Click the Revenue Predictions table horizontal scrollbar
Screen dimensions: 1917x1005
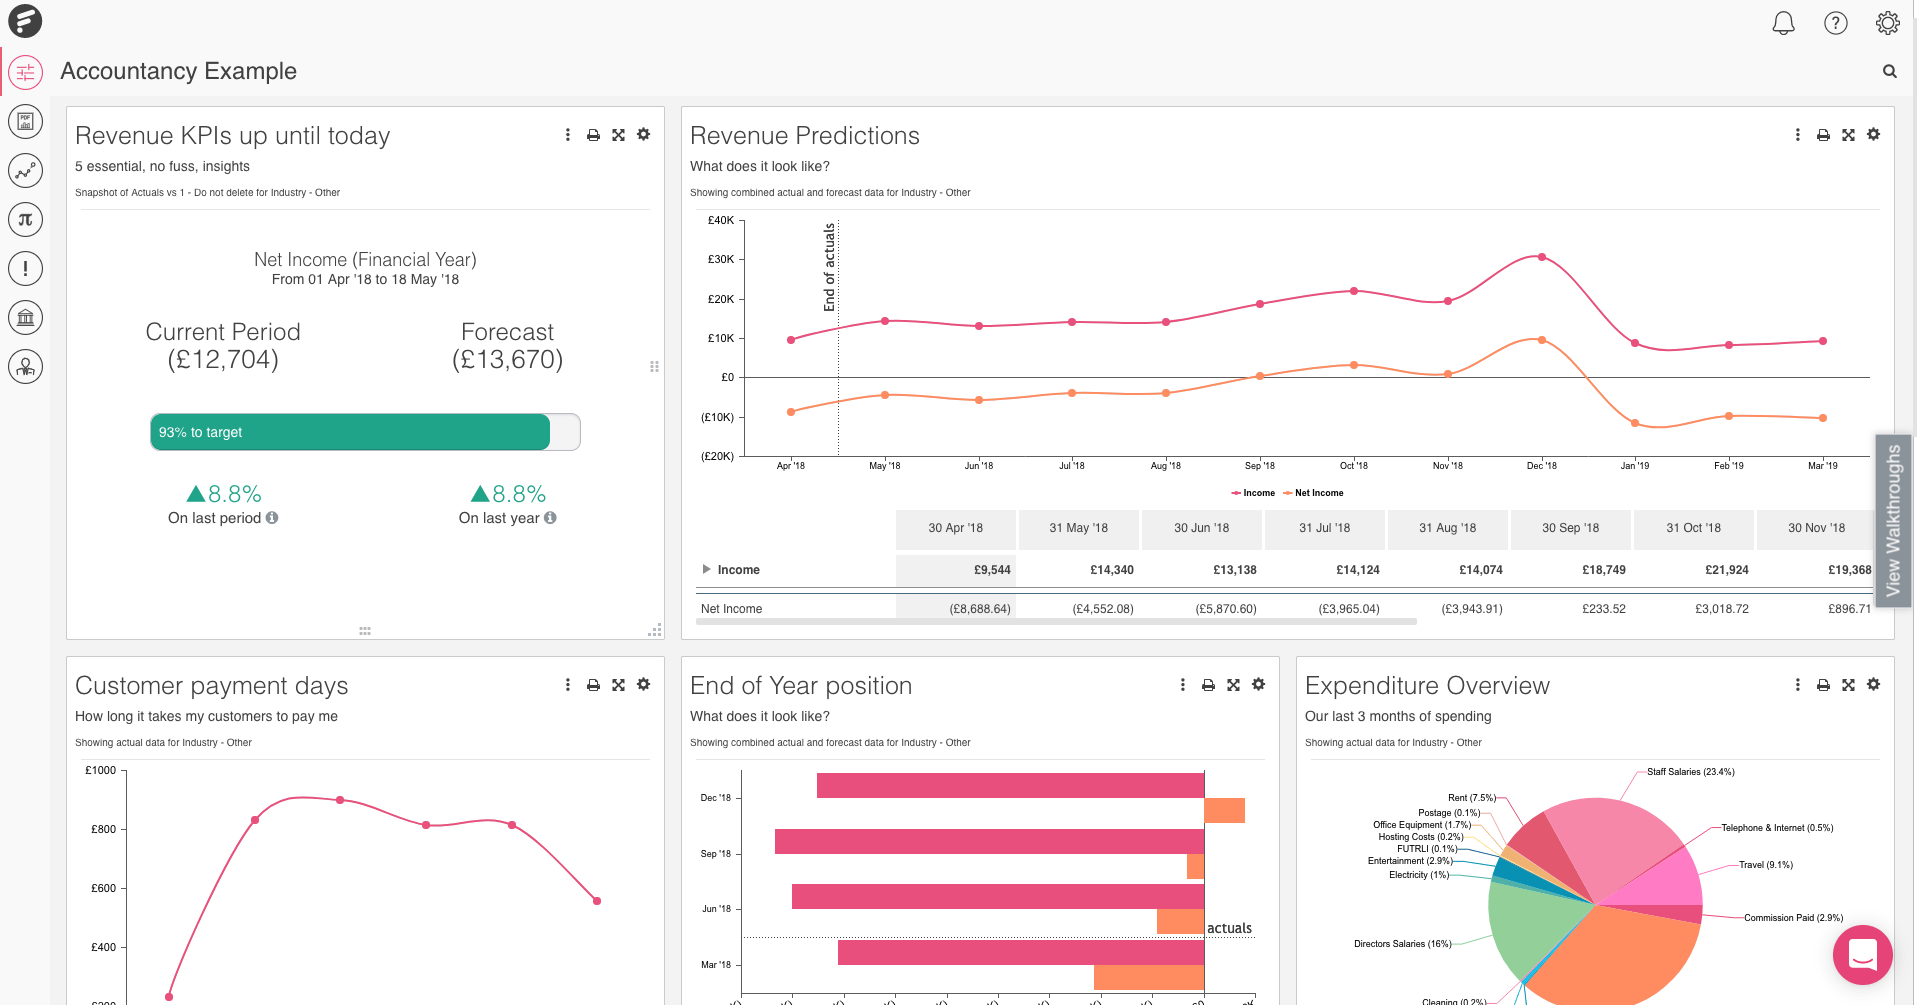[1055, 622]
